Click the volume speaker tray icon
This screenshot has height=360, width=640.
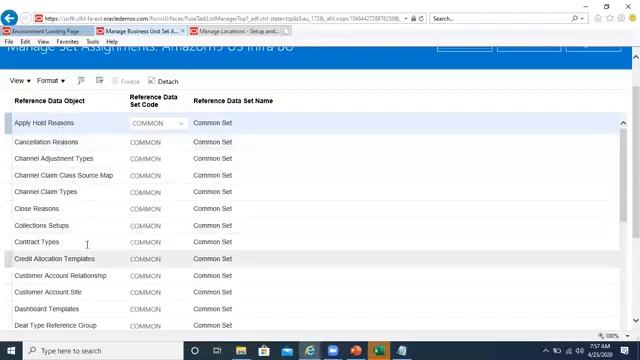580,351
